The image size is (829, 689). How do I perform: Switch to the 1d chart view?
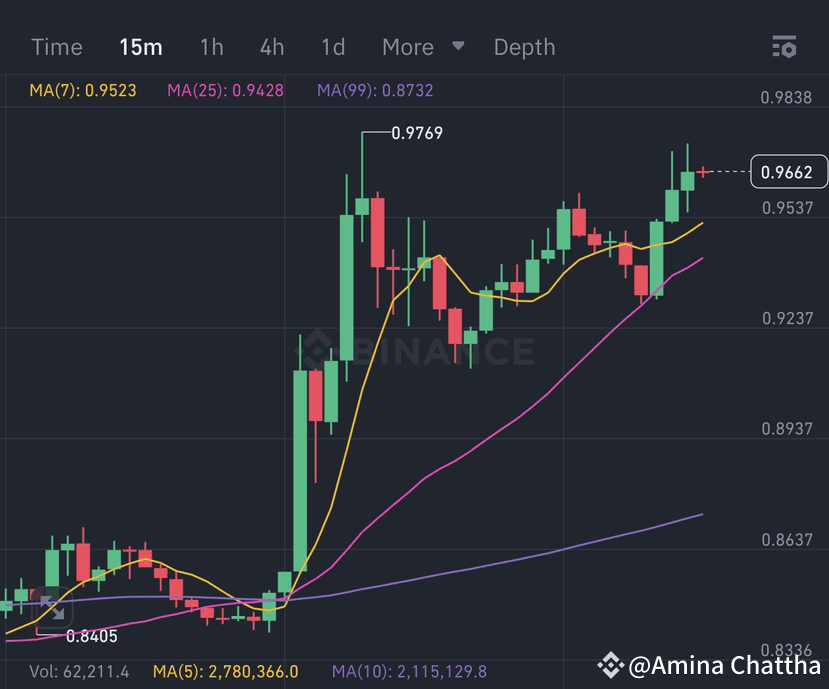coord(332,46)
